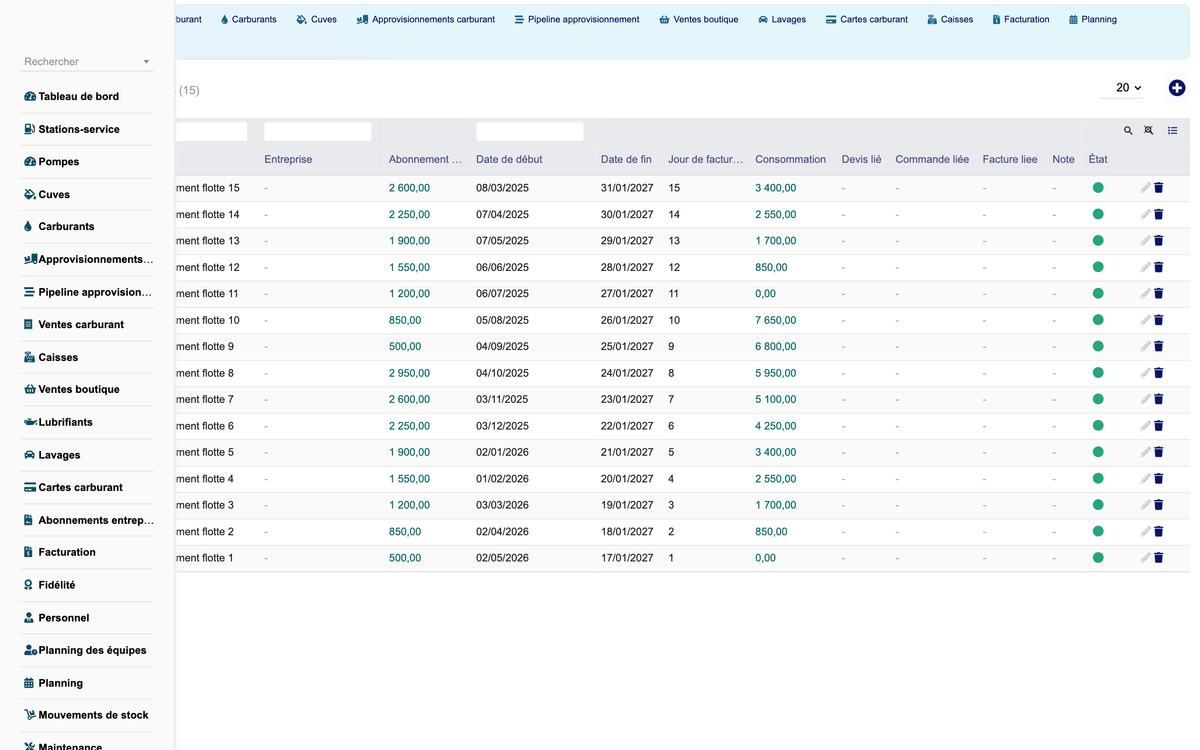Click the Personnel sidebar icon
Image resolution: width=1200 pixels, height=750 pixels.
[29, 618]
